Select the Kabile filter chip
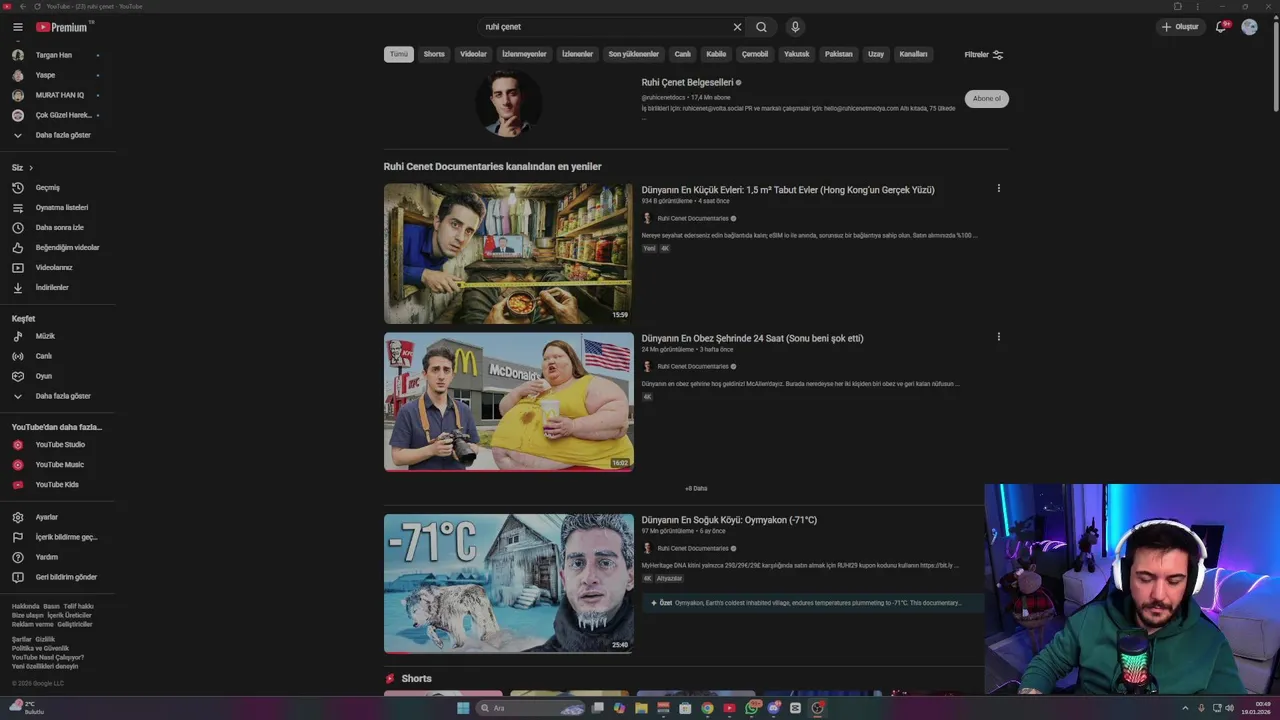This screenshot has width=1280, height=720. point(716,54)
